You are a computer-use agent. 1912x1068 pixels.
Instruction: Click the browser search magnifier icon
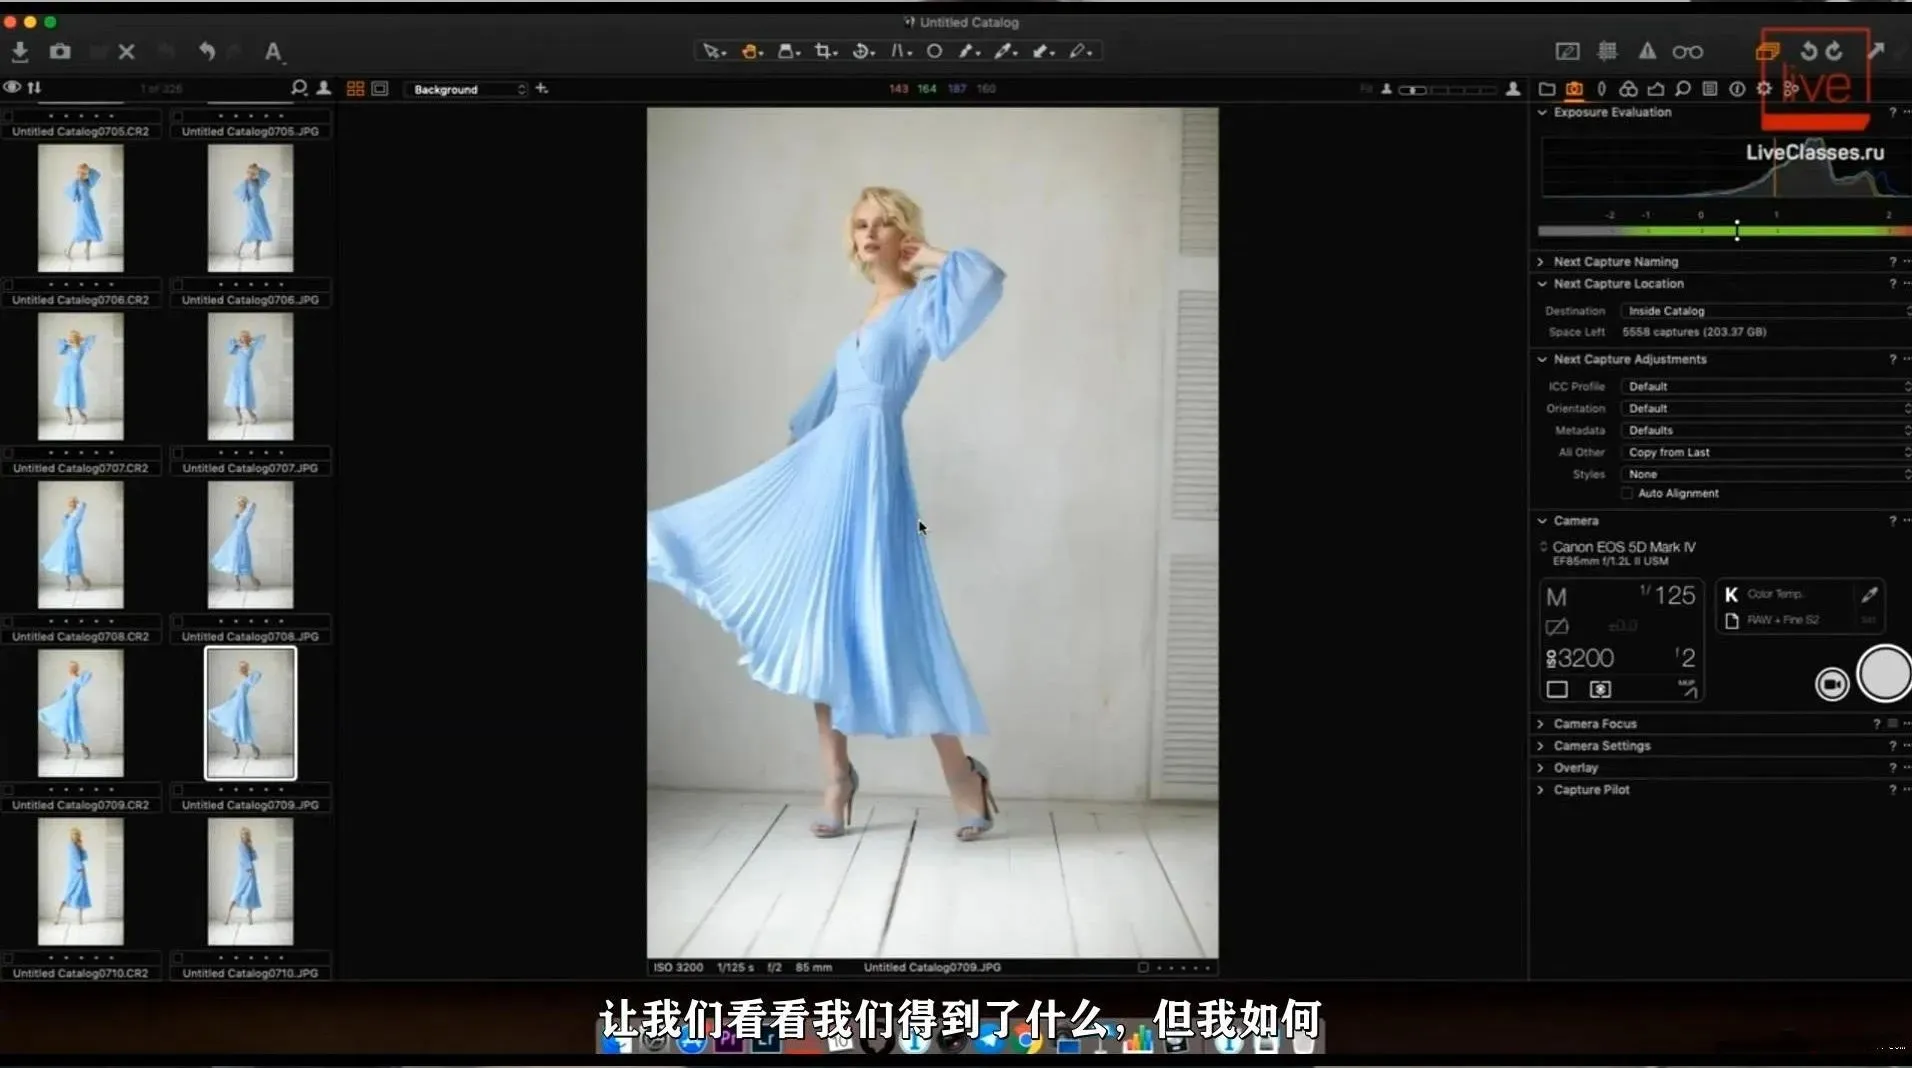click(298, 88)
